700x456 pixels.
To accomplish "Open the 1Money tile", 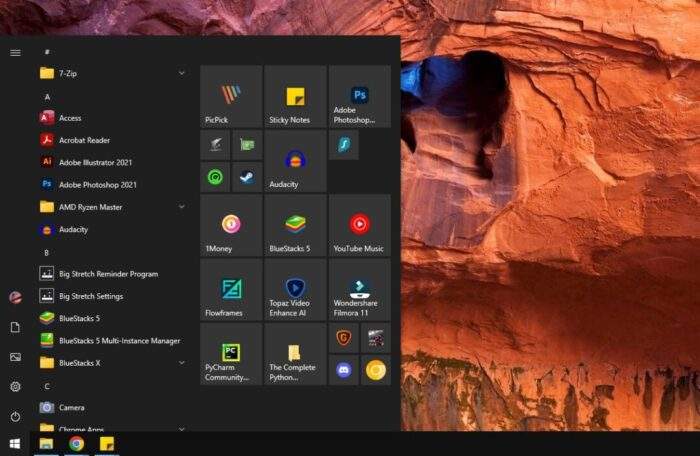I will (231, 226).
